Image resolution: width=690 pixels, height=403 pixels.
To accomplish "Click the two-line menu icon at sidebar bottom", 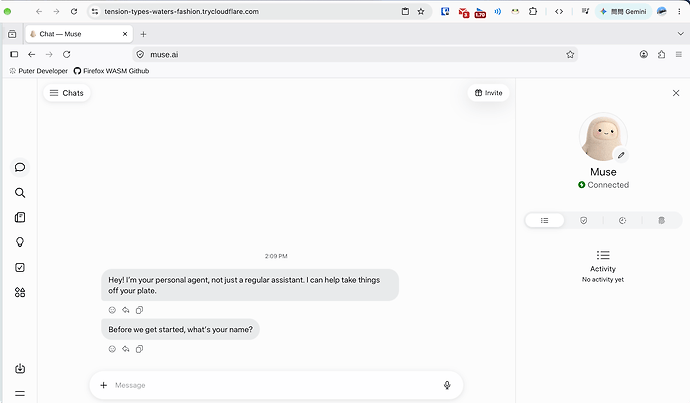I will (20, 394).
